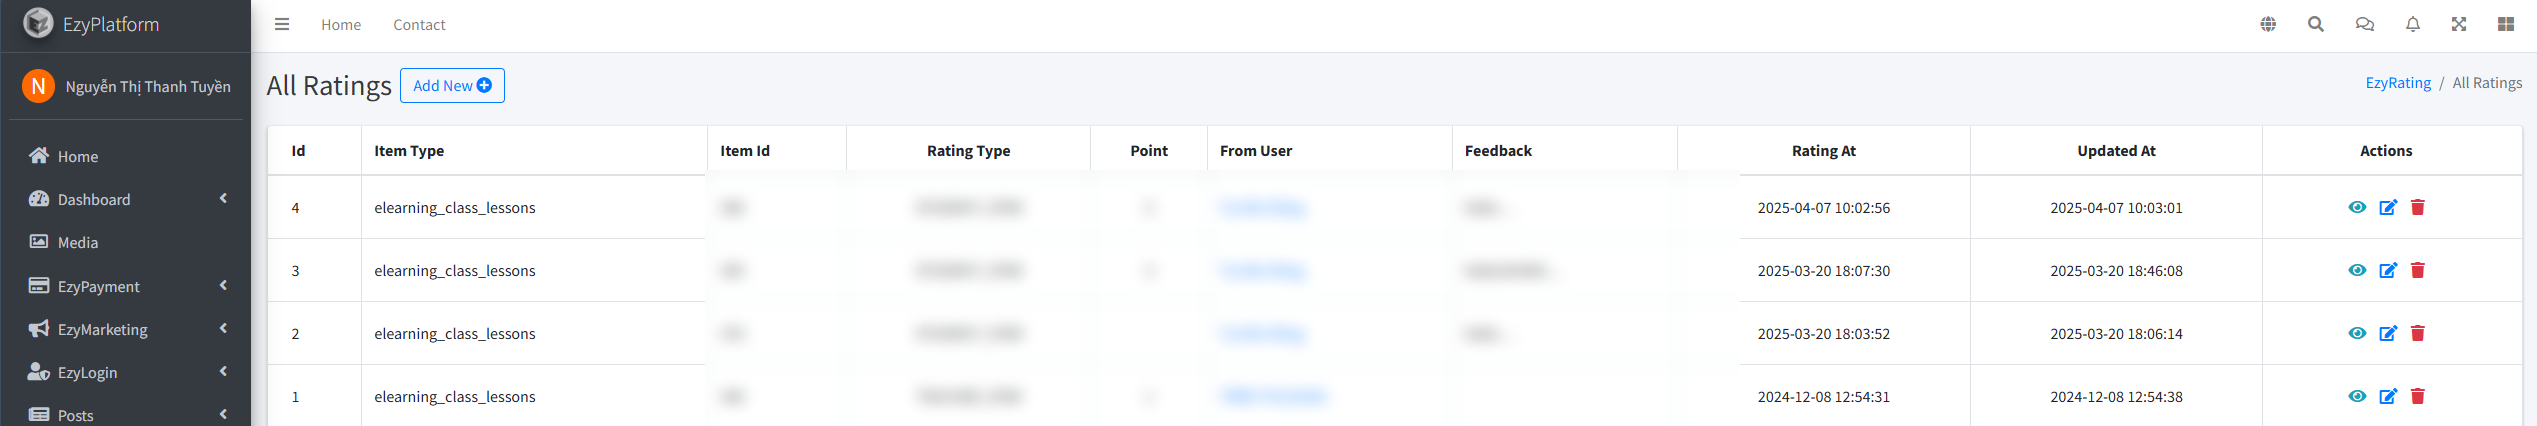This screenshot has width=2537, height=426.
Task: Click the Add New button
Action: click(452, 85)
